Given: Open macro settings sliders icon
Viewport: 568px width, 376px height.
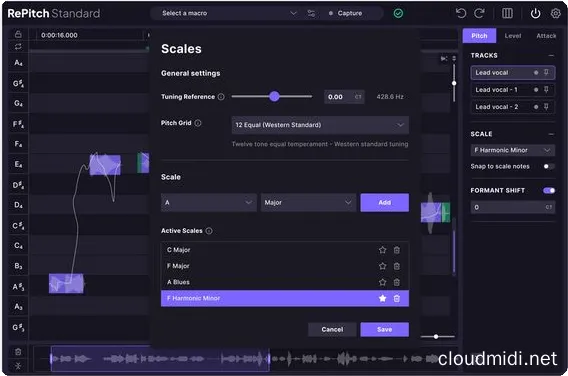Looking at the screenshot, I should [311, 13].
